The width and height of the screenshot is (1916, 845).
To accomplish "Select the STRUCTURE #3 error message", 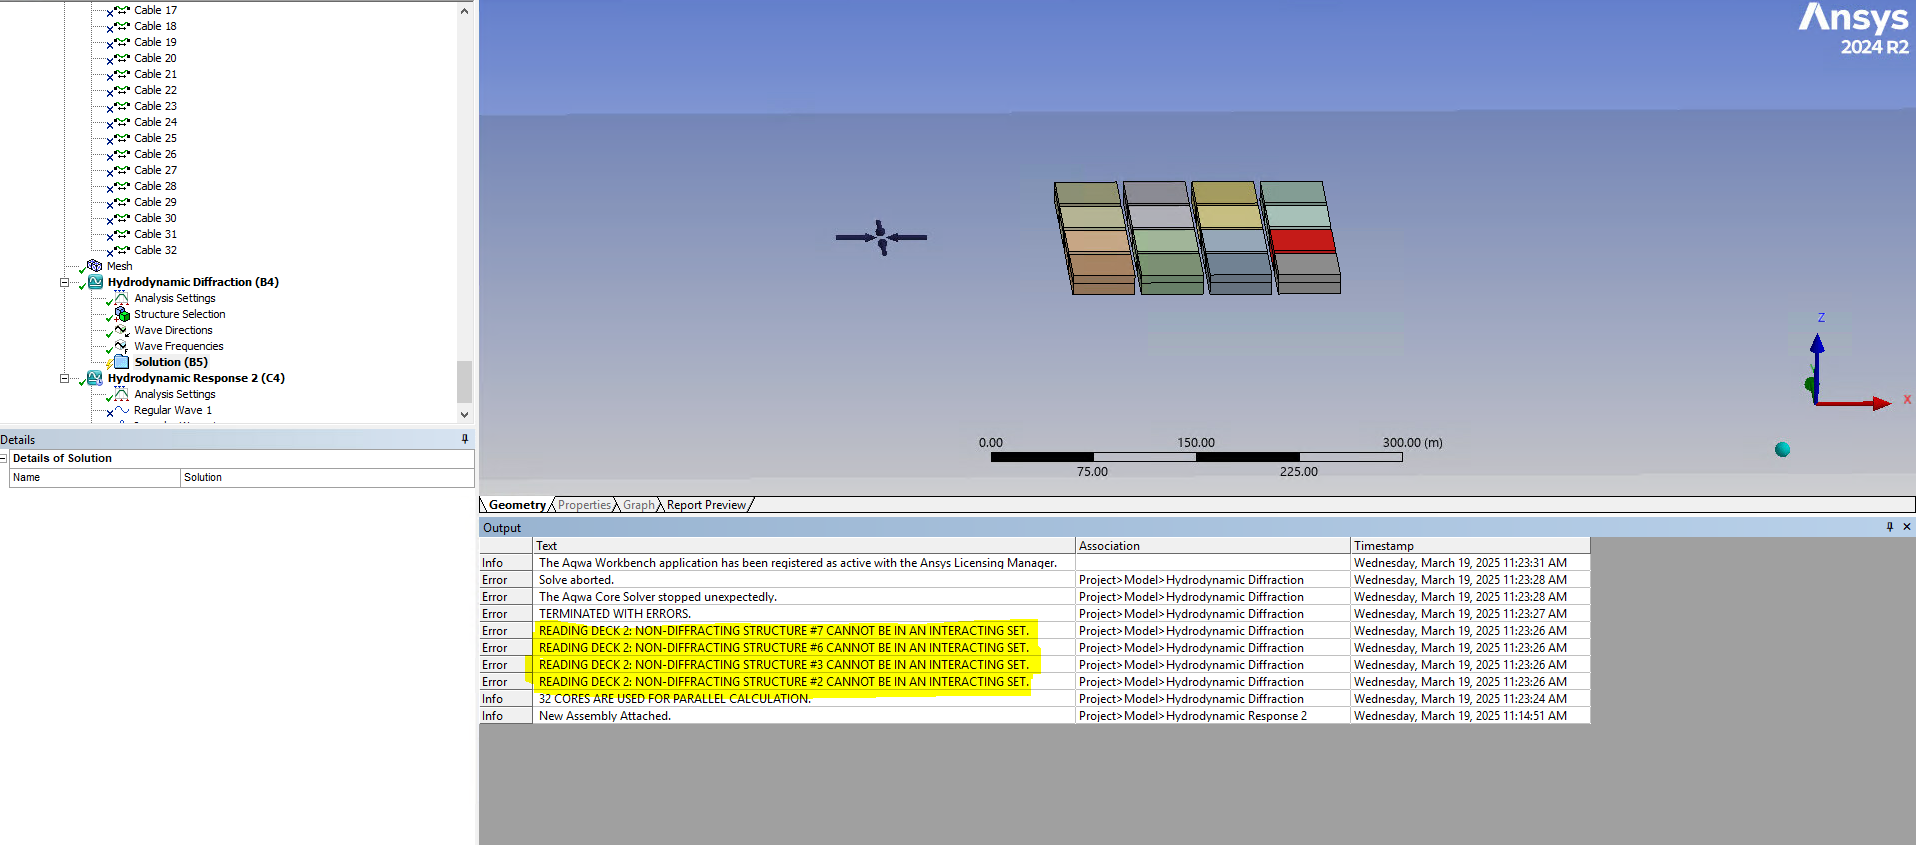I will [x=784, y=665].
